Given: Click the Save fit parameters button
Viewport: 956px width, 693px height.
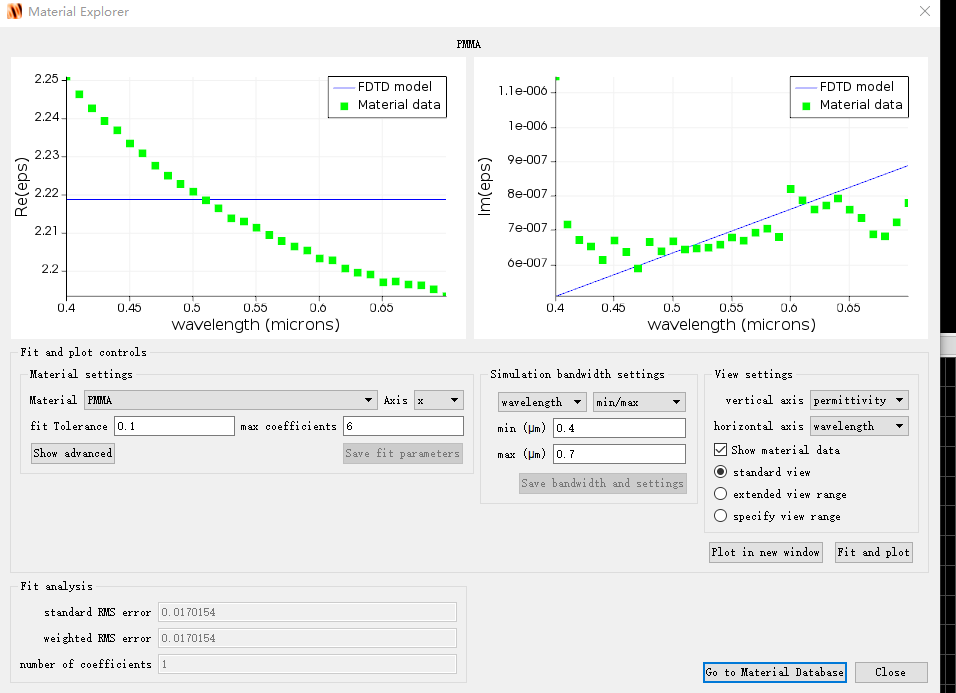Looking at the screenshot, I should 402,453.
